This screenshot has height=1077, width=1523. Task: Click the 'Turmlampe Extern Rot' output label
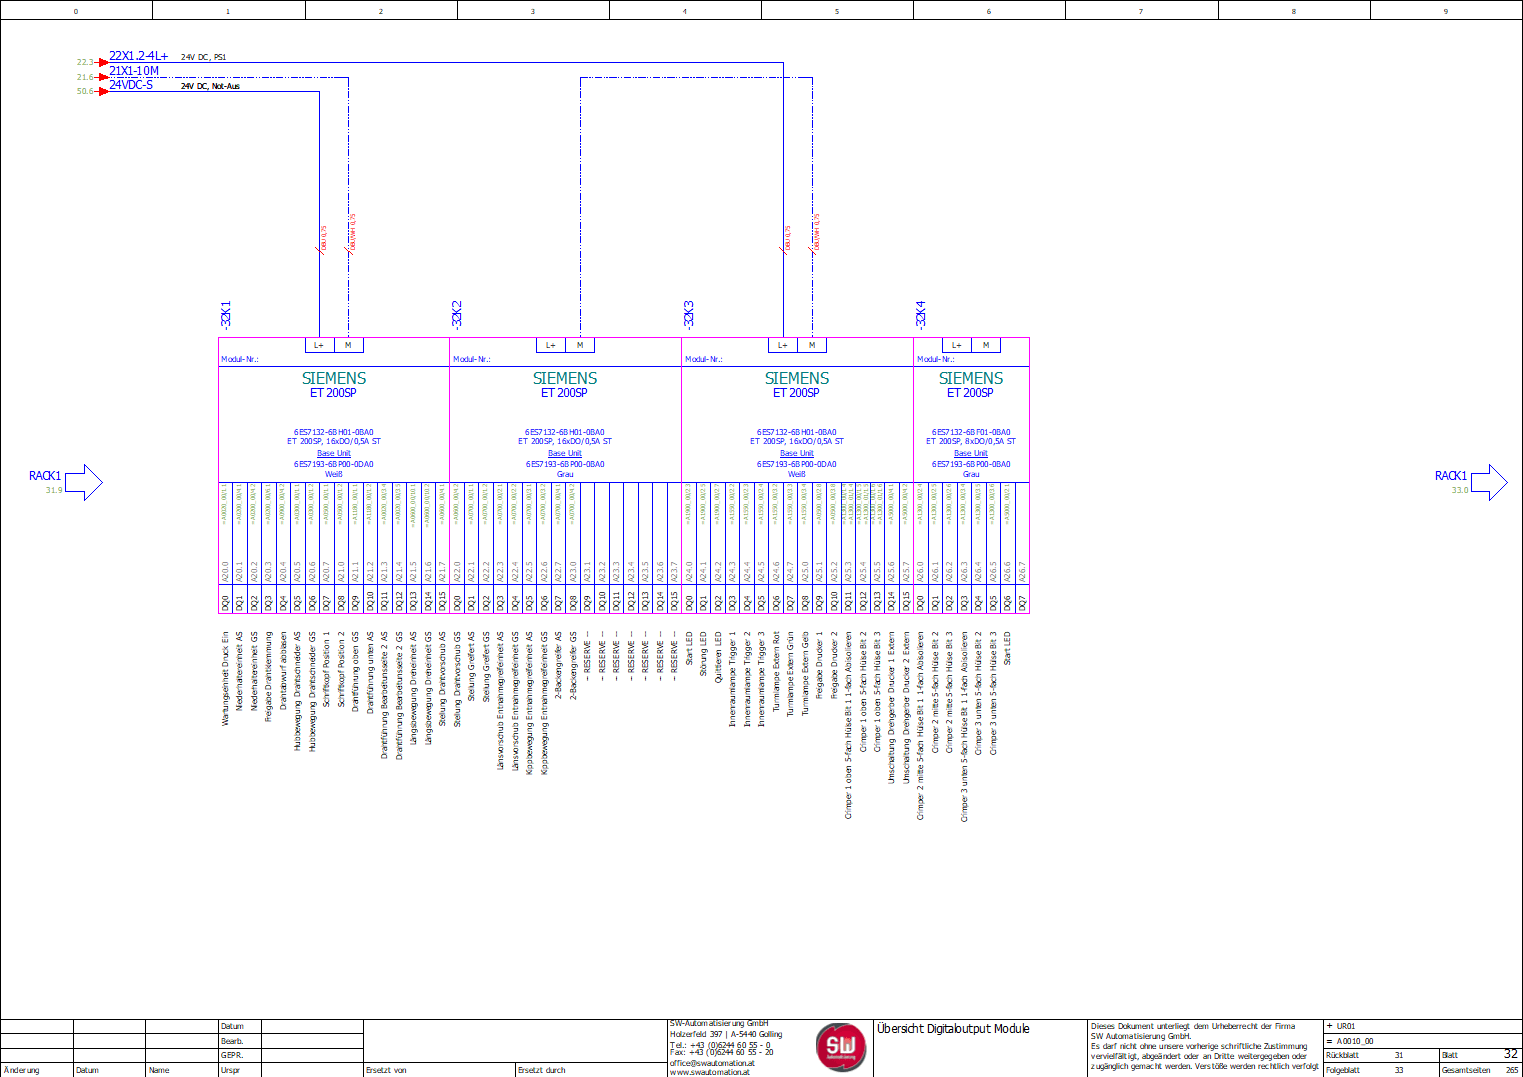(x=776, y=671)
